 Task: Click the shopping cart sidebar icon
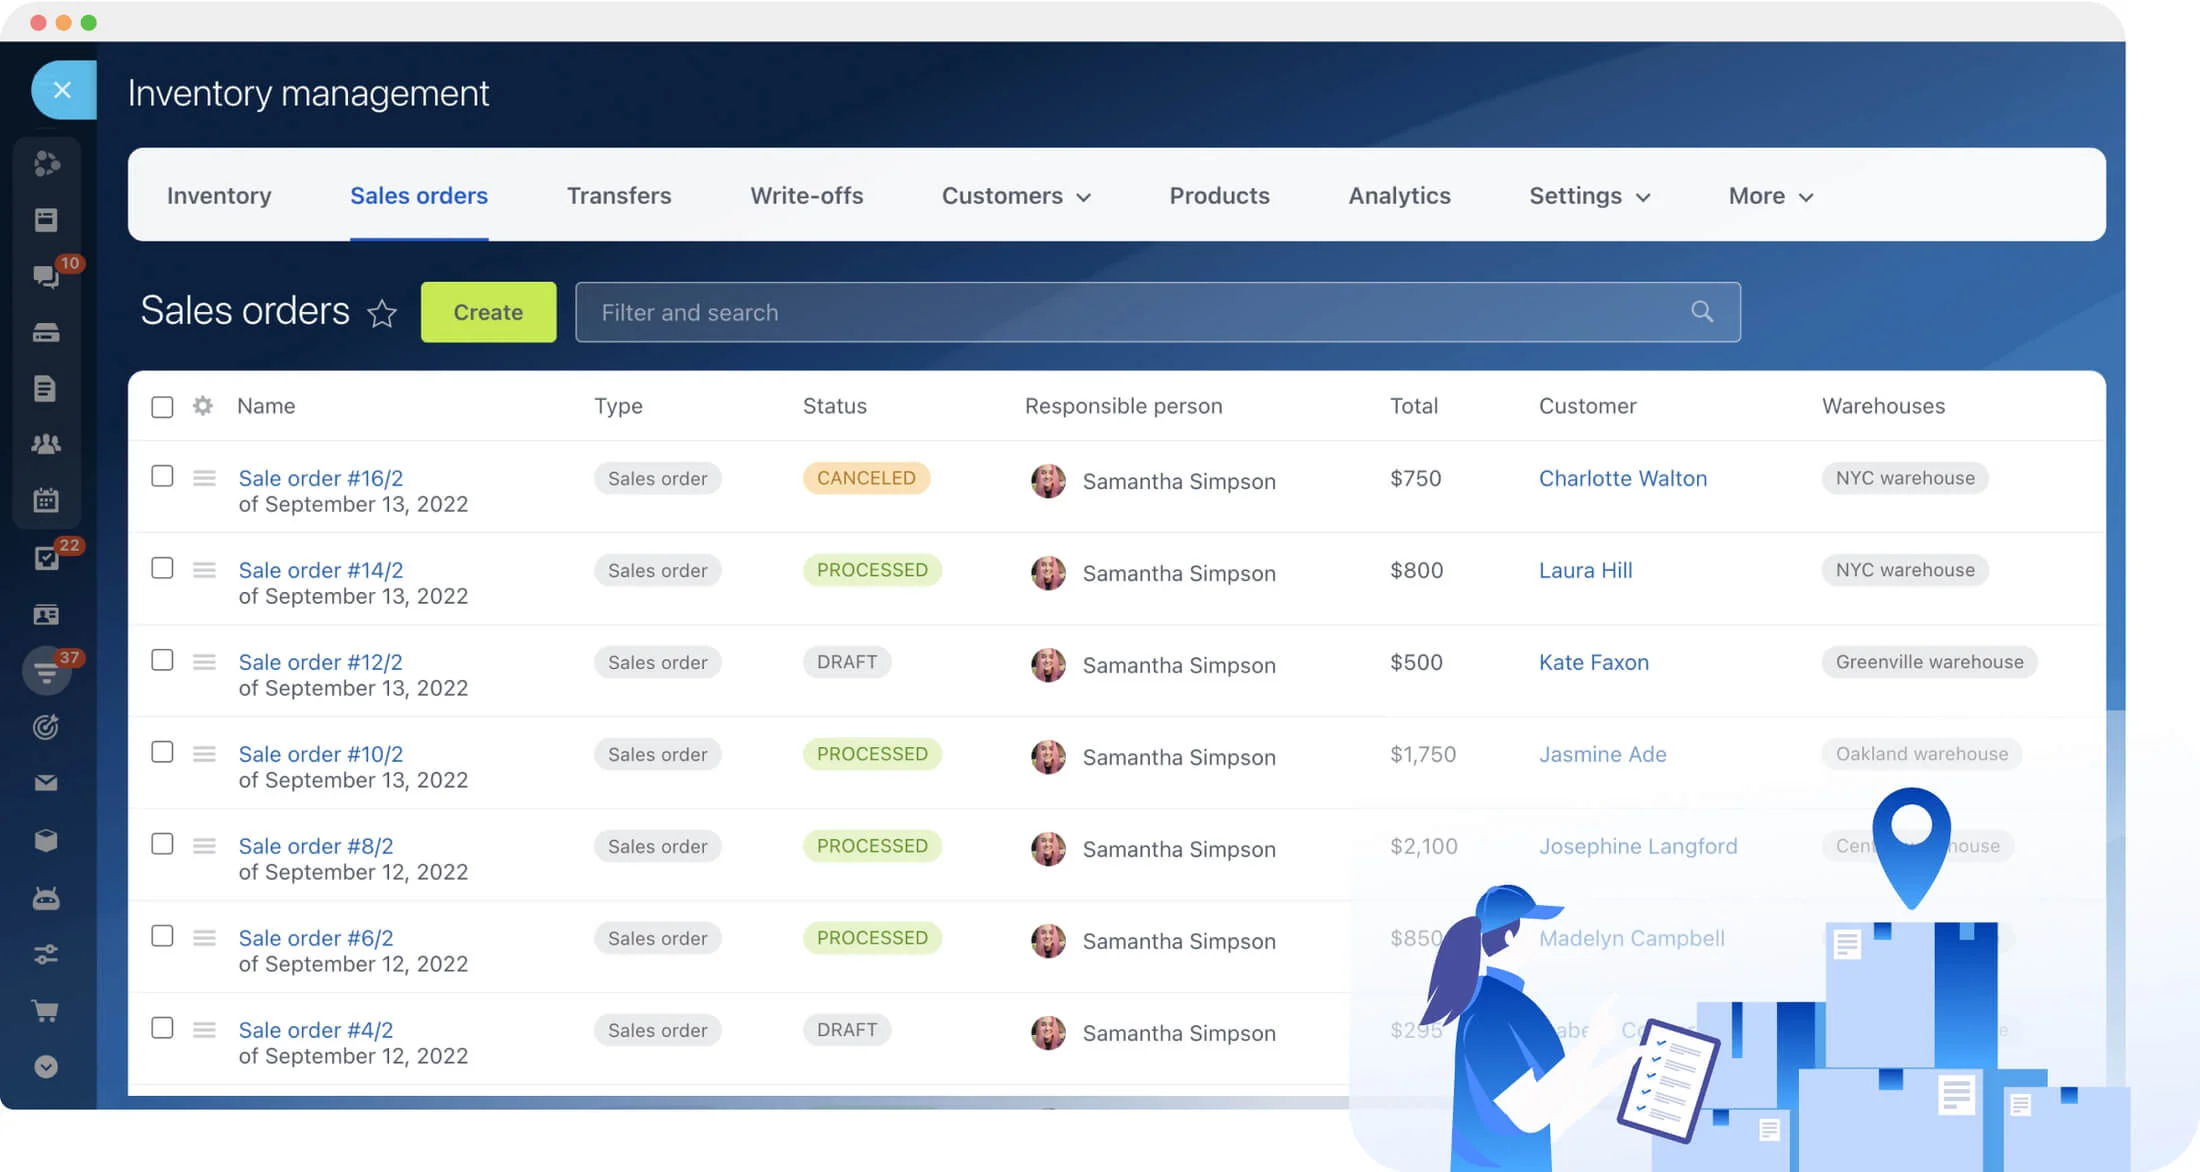click(46, 1011)
